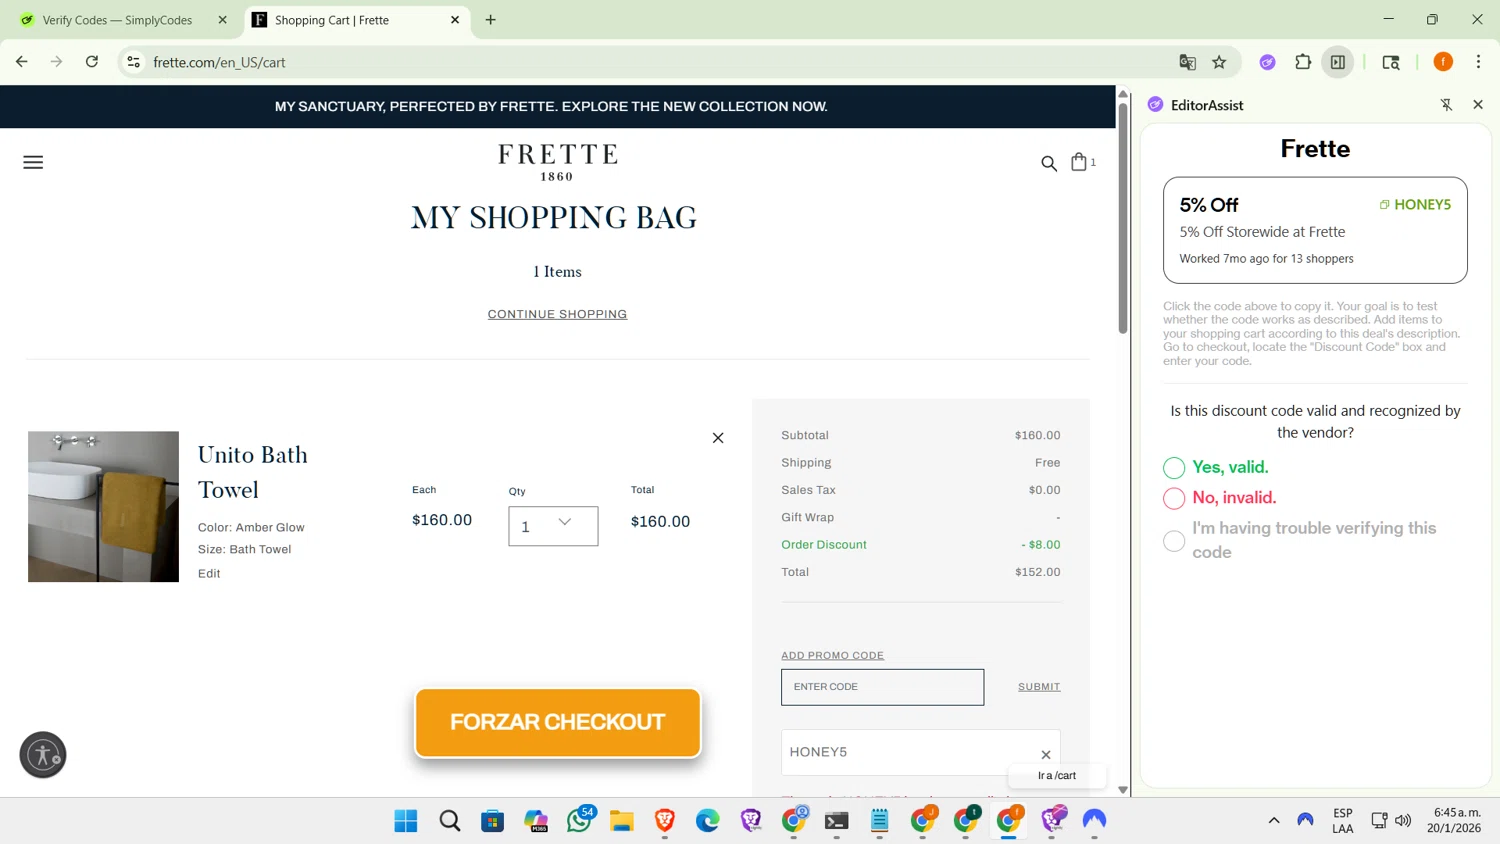Viewport: 1500px width, 844px height.
Task: Open the ESP LAA language indicator
Action: pos(1342,821)
